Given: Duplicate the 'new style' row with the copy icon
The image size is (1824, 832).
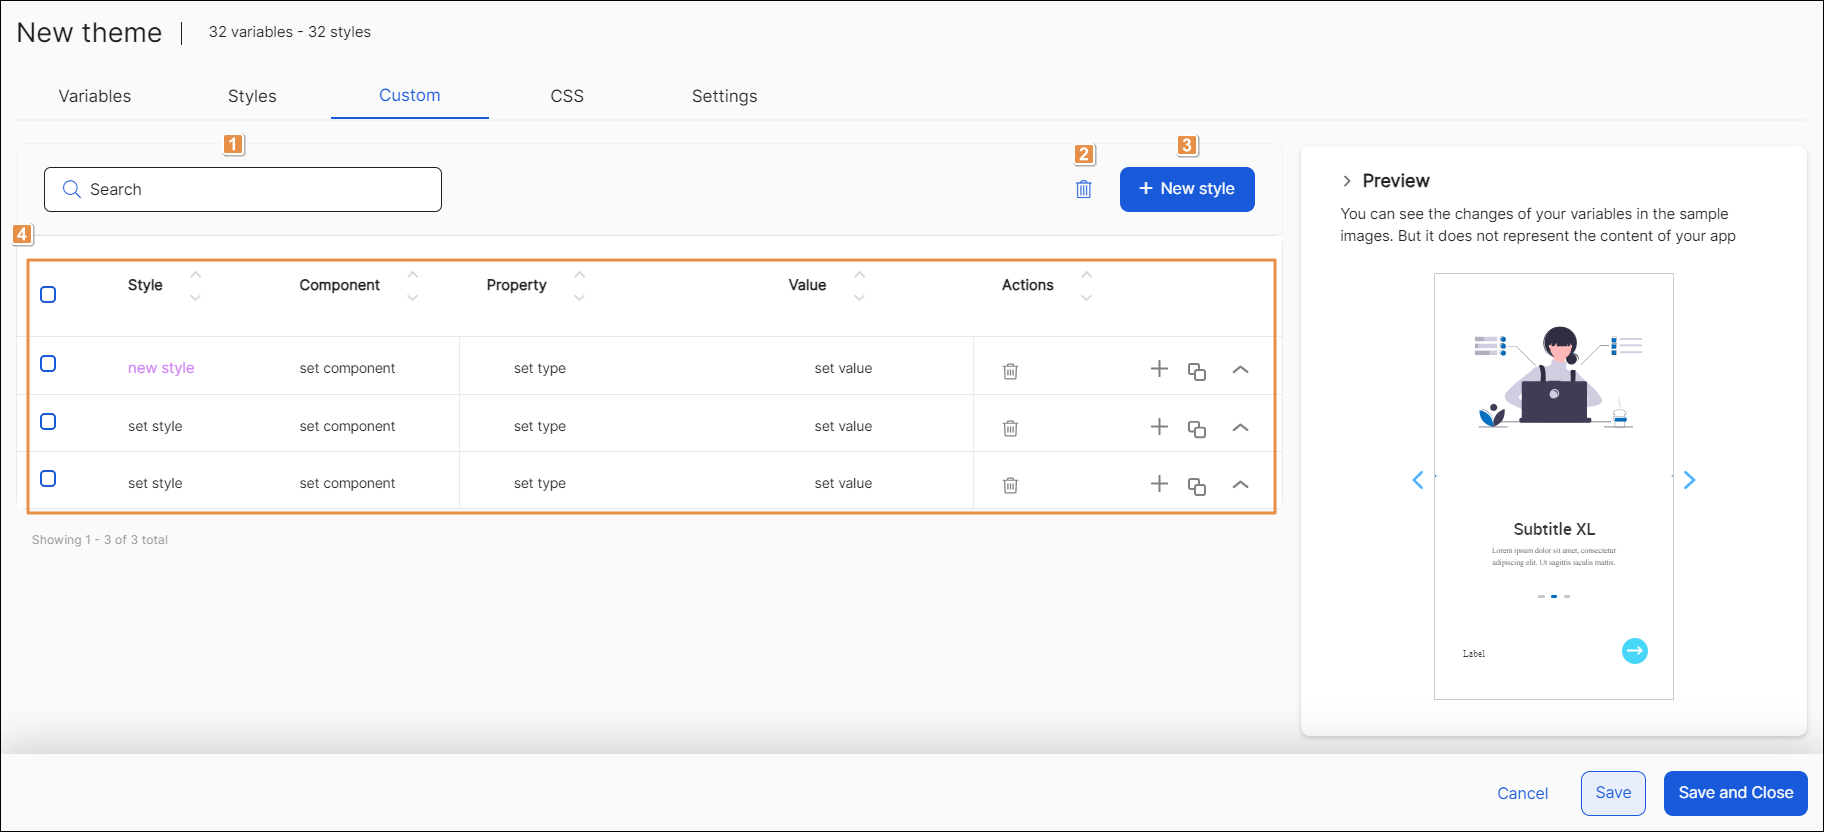Looking at the screenshot, I should [1196, 371].
